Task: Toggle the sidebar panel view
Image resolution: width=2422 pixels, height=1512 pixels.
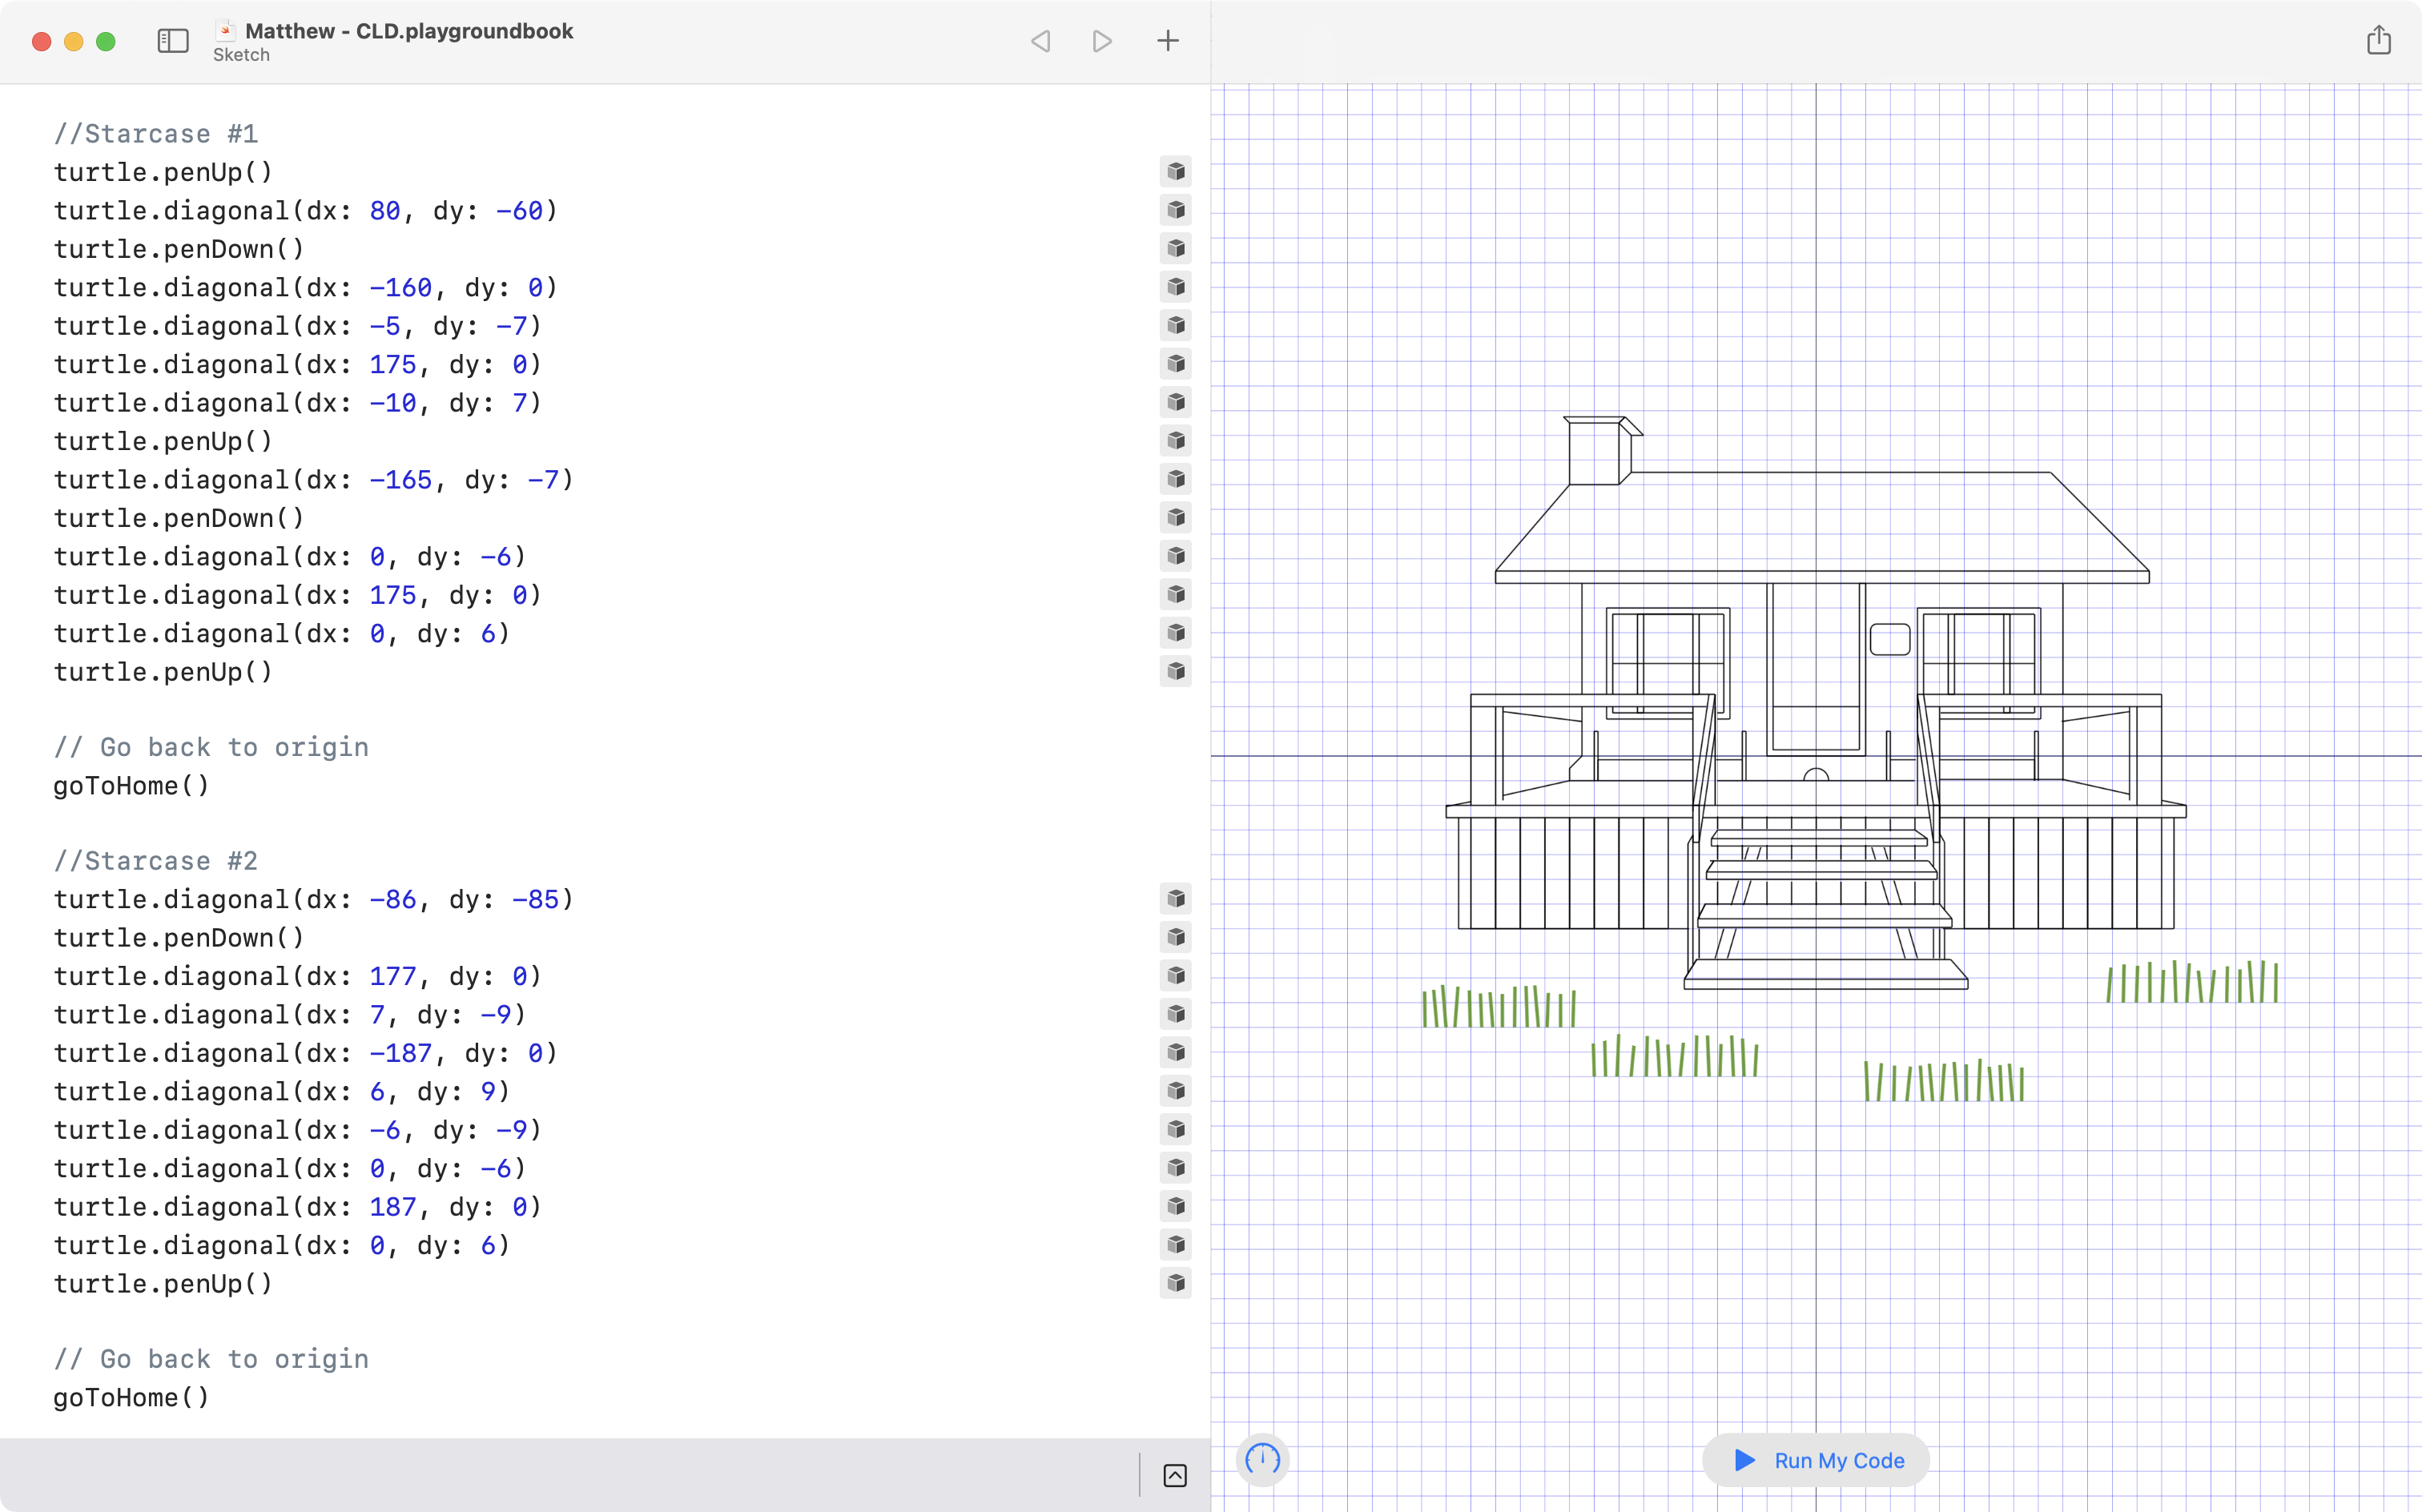Action: tap(172, 40)
